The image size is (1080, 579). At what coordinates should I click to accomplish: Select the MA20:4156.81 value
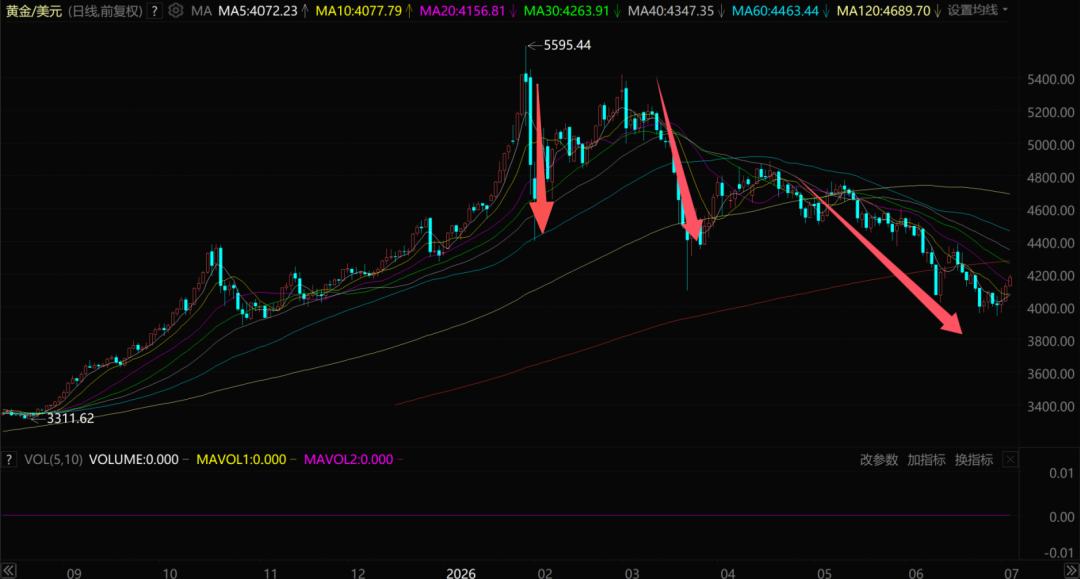pos(462,11)
